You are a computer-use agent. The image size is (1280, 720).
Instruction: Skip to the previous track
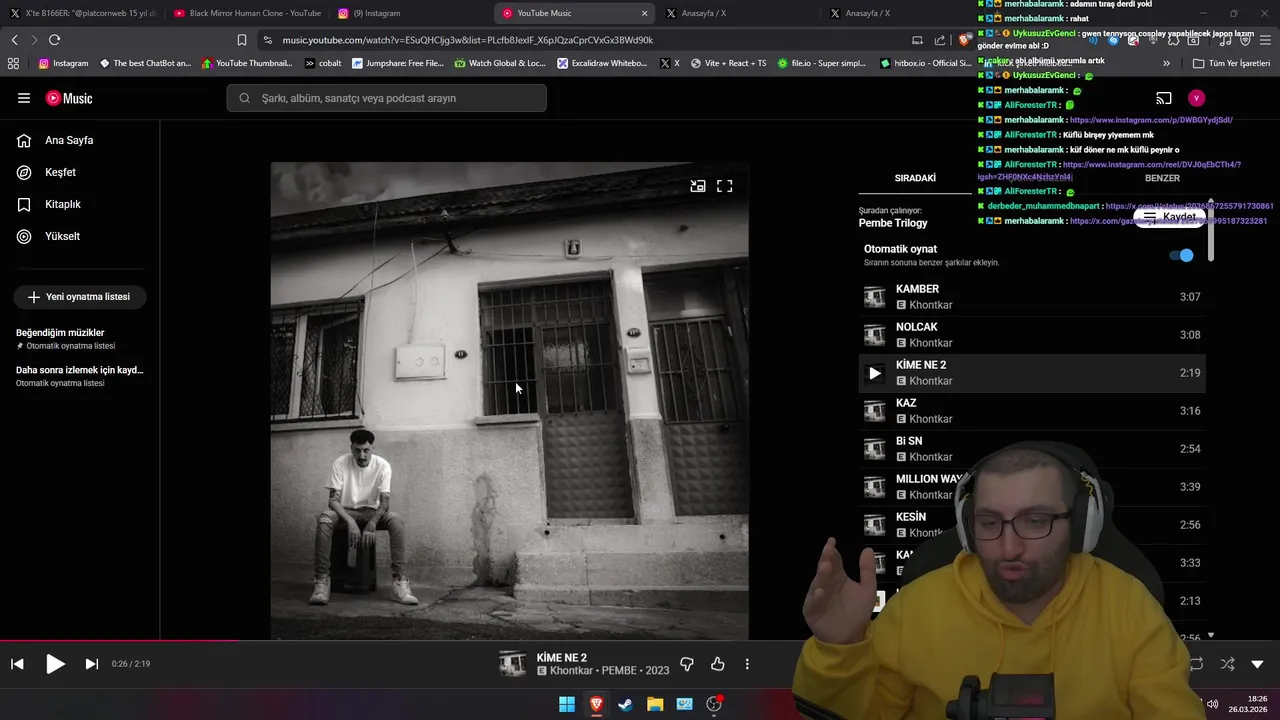tap(17, 664)
